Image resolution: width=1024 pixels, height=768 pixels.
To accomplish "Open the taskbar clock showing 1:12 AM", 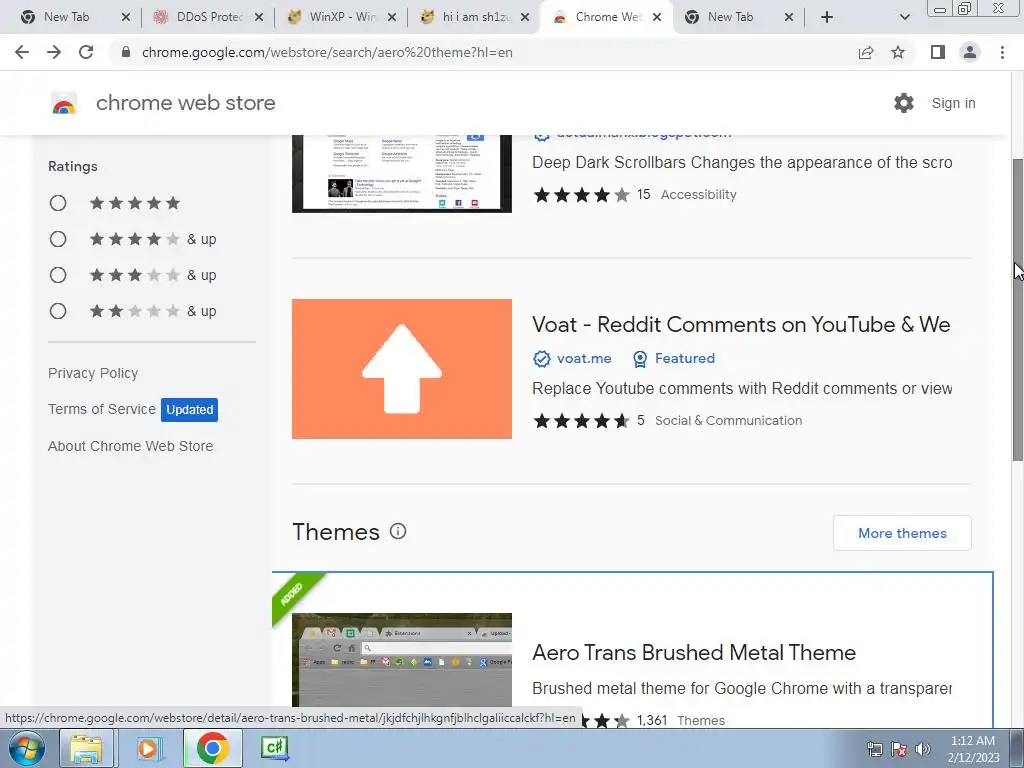I will [973, 749].
